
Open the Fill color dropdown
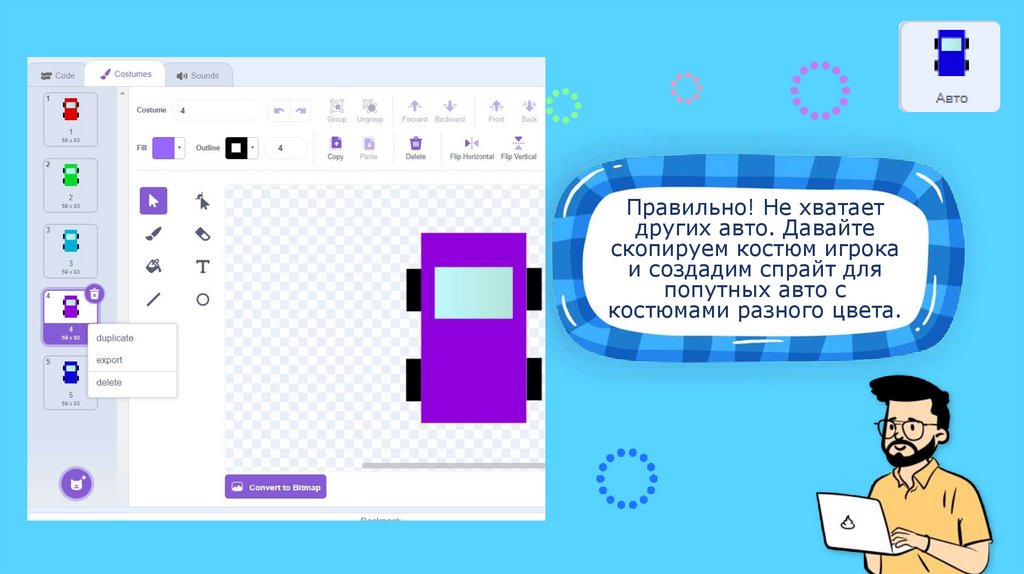180,148
